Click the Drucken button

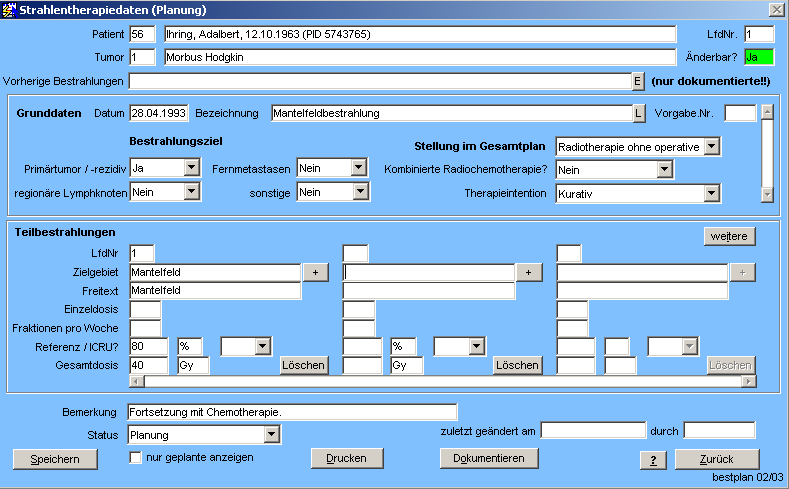tap(347, 458)
